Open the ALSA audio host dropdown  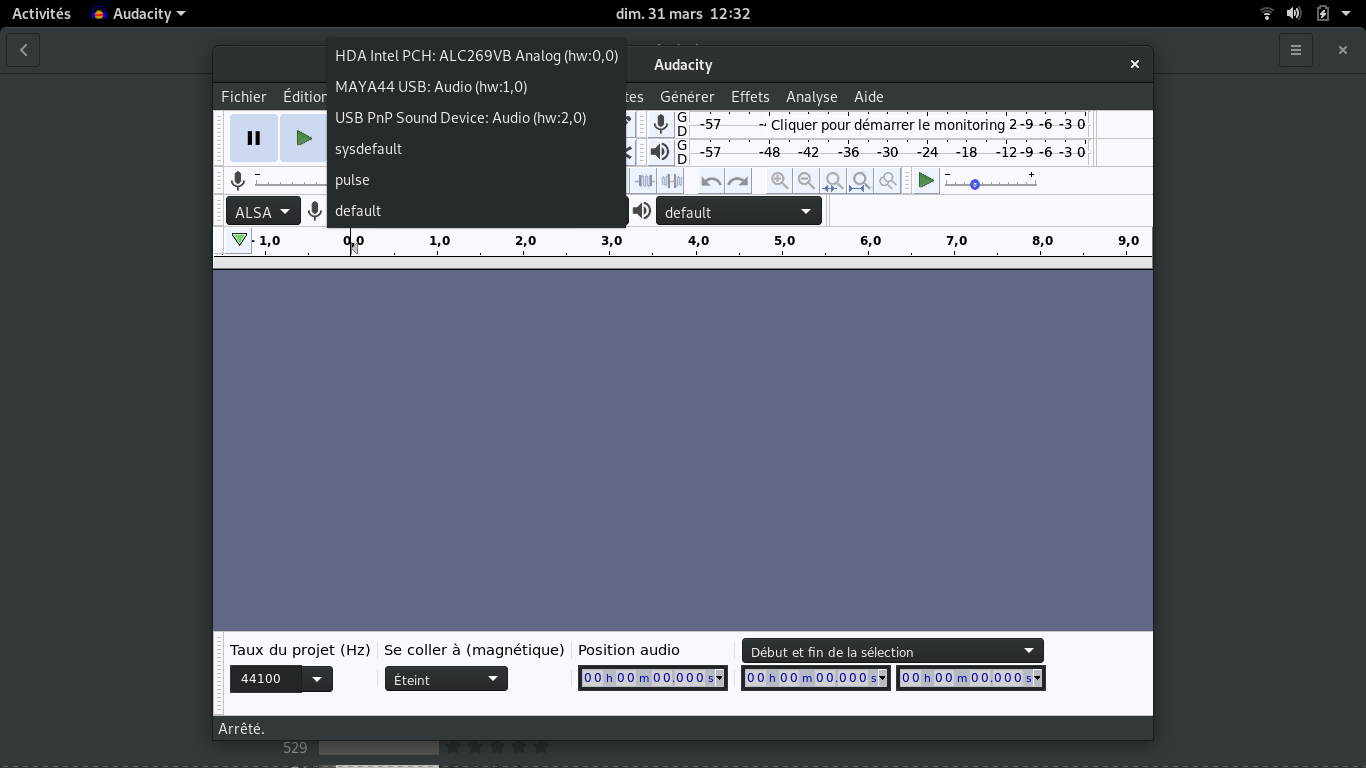tap(264, 212)
